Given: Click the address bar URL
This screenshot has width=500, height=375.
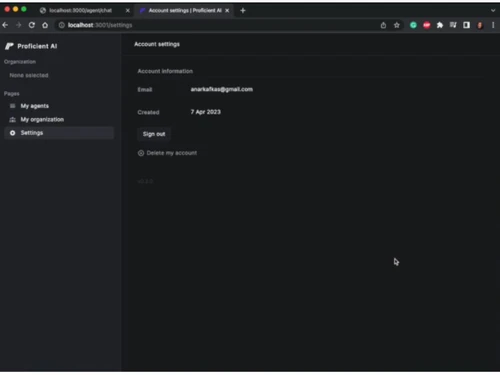Looking at the screenshot, I should [x=100, y=25].
